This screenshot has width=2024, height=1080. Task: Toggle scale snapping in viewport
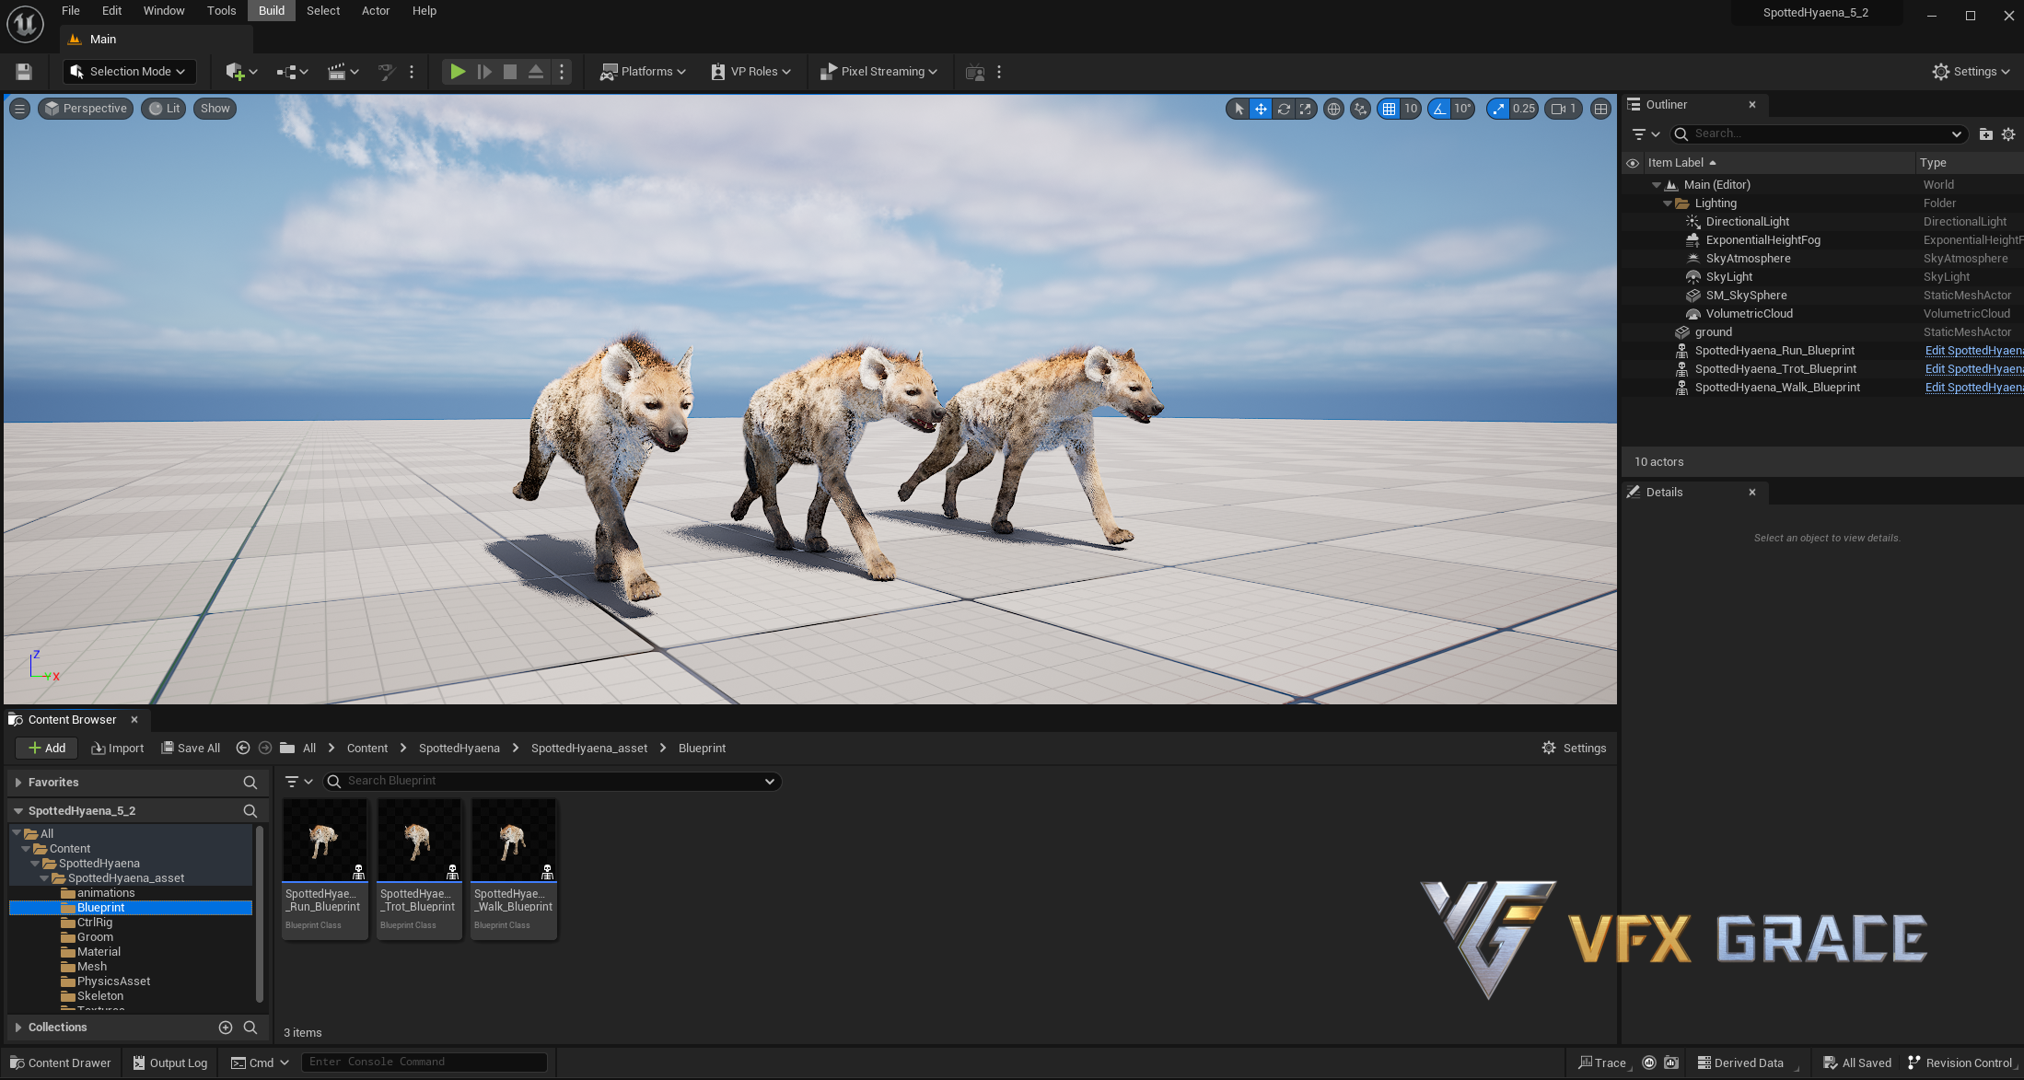[x=1498, y=108]
